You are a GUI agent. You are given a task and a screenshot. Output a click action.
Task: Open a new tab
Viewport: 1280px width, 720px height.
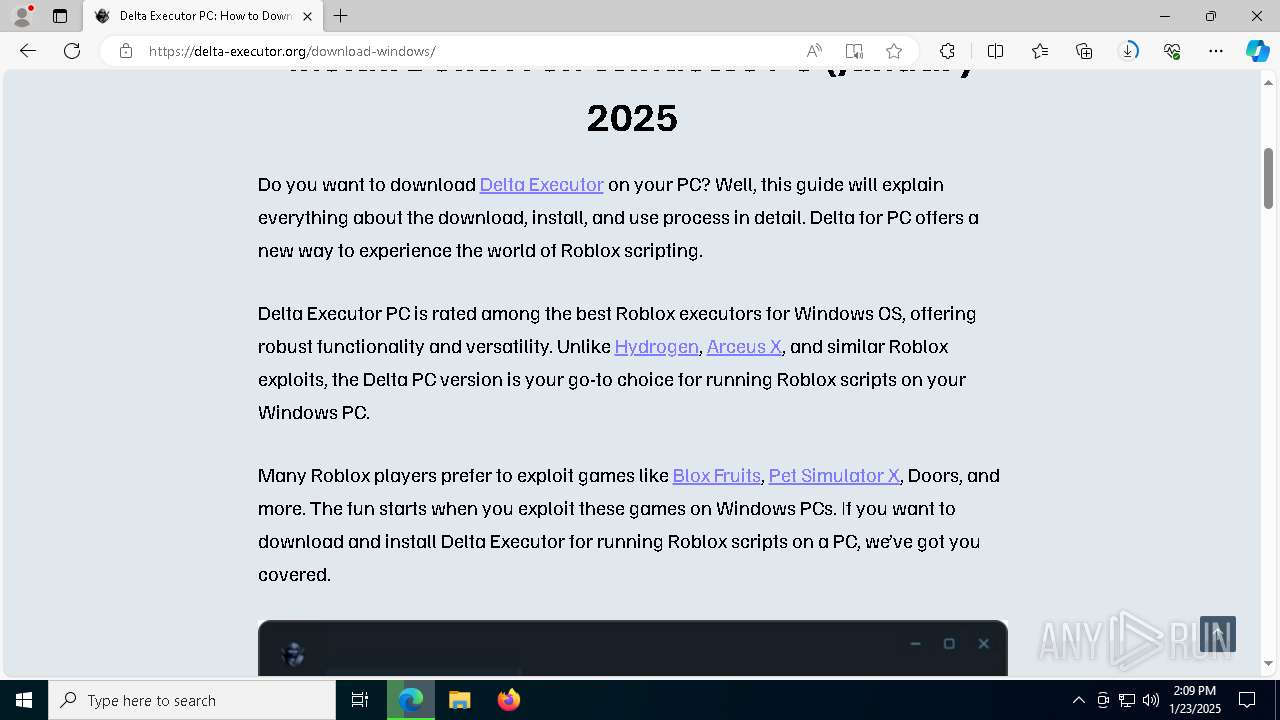tap(341, 16)
